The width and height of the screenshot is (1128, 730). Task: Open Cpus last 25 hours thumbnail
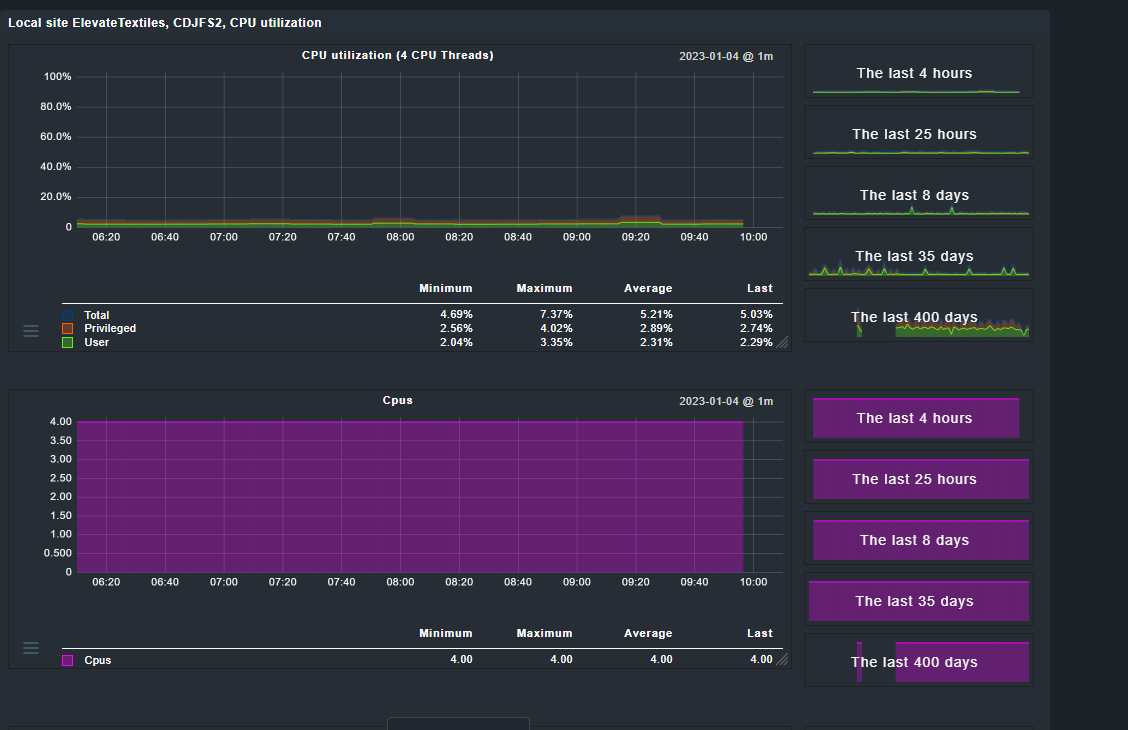click(x=919, y=478)
